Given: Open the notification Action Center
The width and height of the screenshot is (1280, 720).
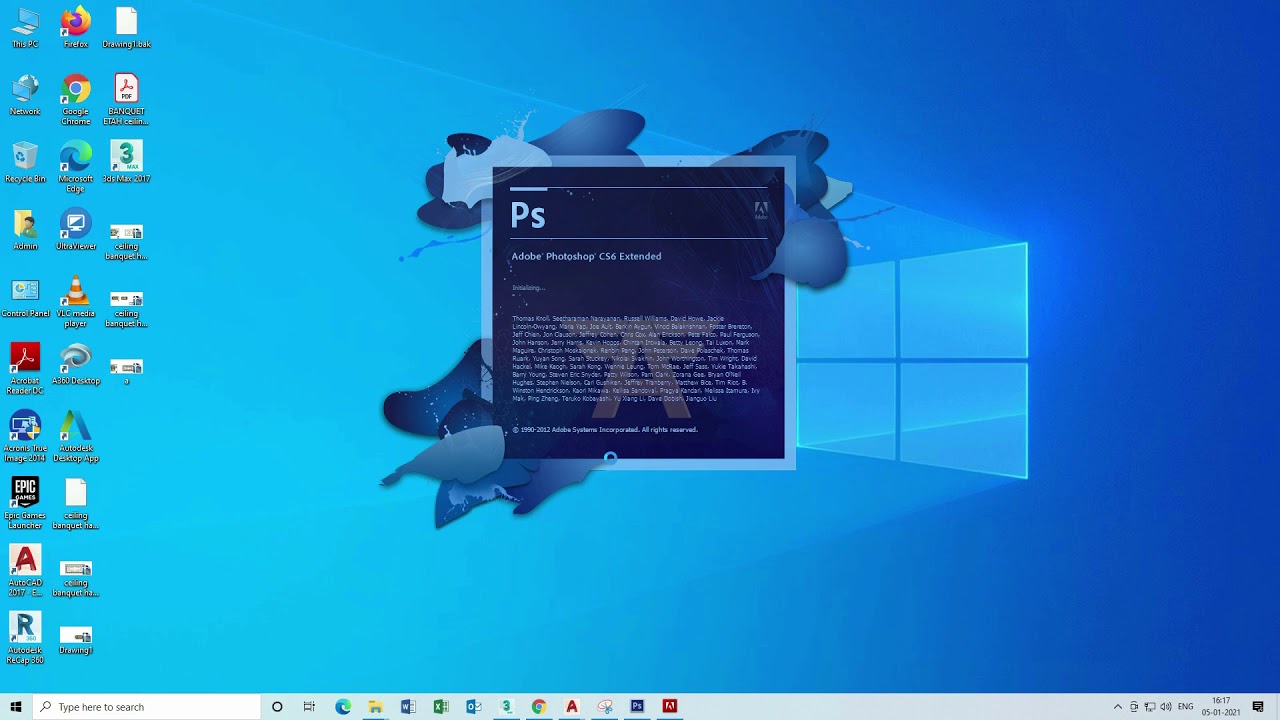Looking at the screenshot, I should tap(1259, 707).
